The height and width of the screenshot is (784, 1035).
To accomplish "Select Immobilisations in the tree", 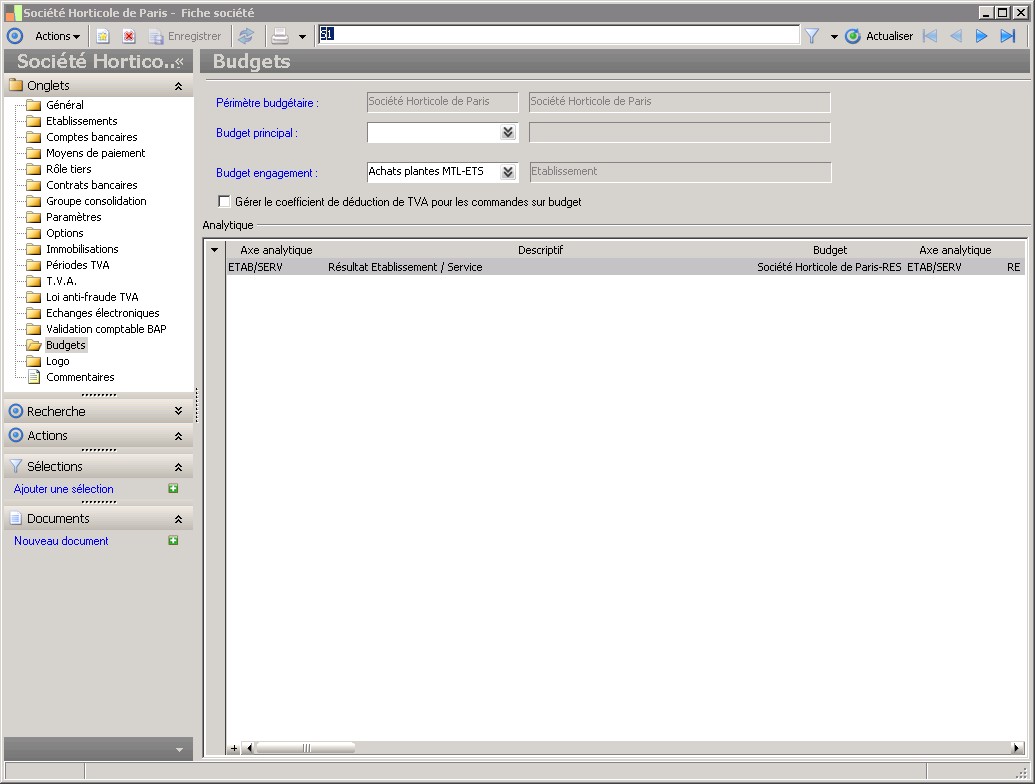I will (83, 249).
